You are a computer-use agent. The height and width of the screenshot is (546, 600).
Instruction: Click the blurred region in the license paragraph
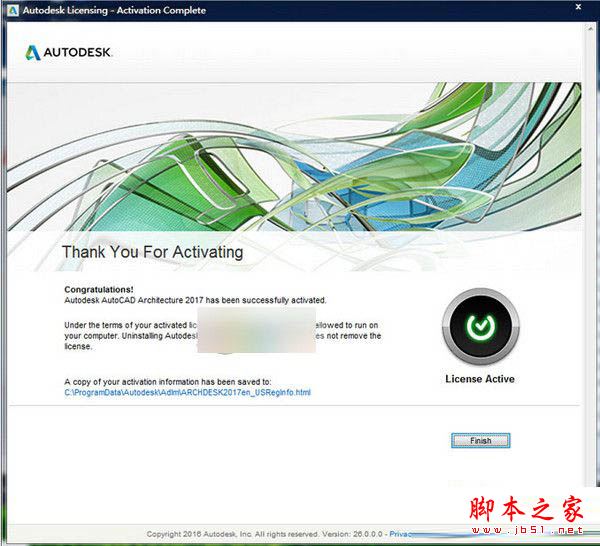coord(260,330)
